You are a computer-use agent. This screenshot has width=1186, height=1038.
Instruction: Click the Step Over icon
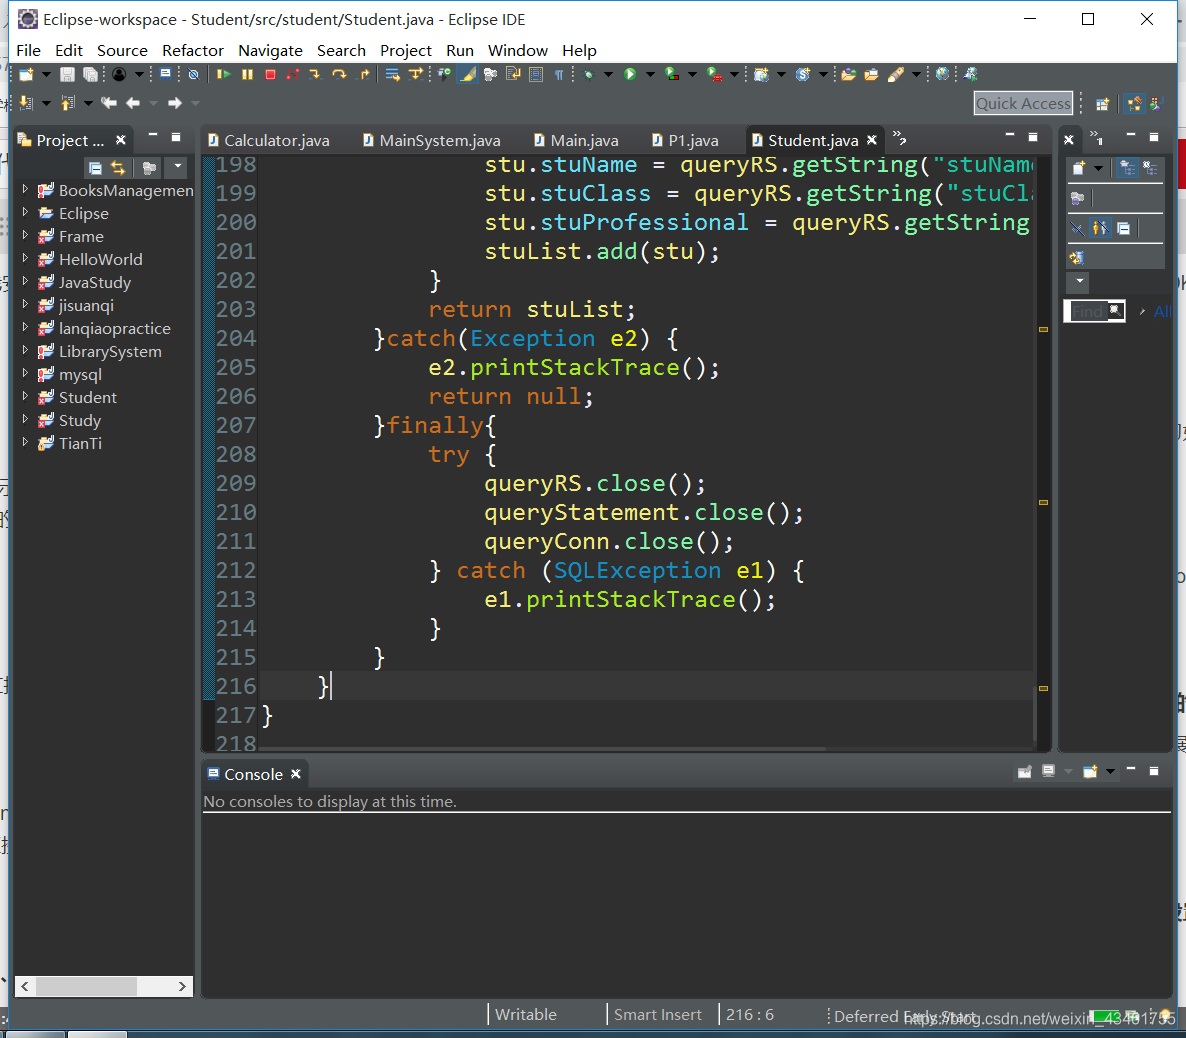340,74
